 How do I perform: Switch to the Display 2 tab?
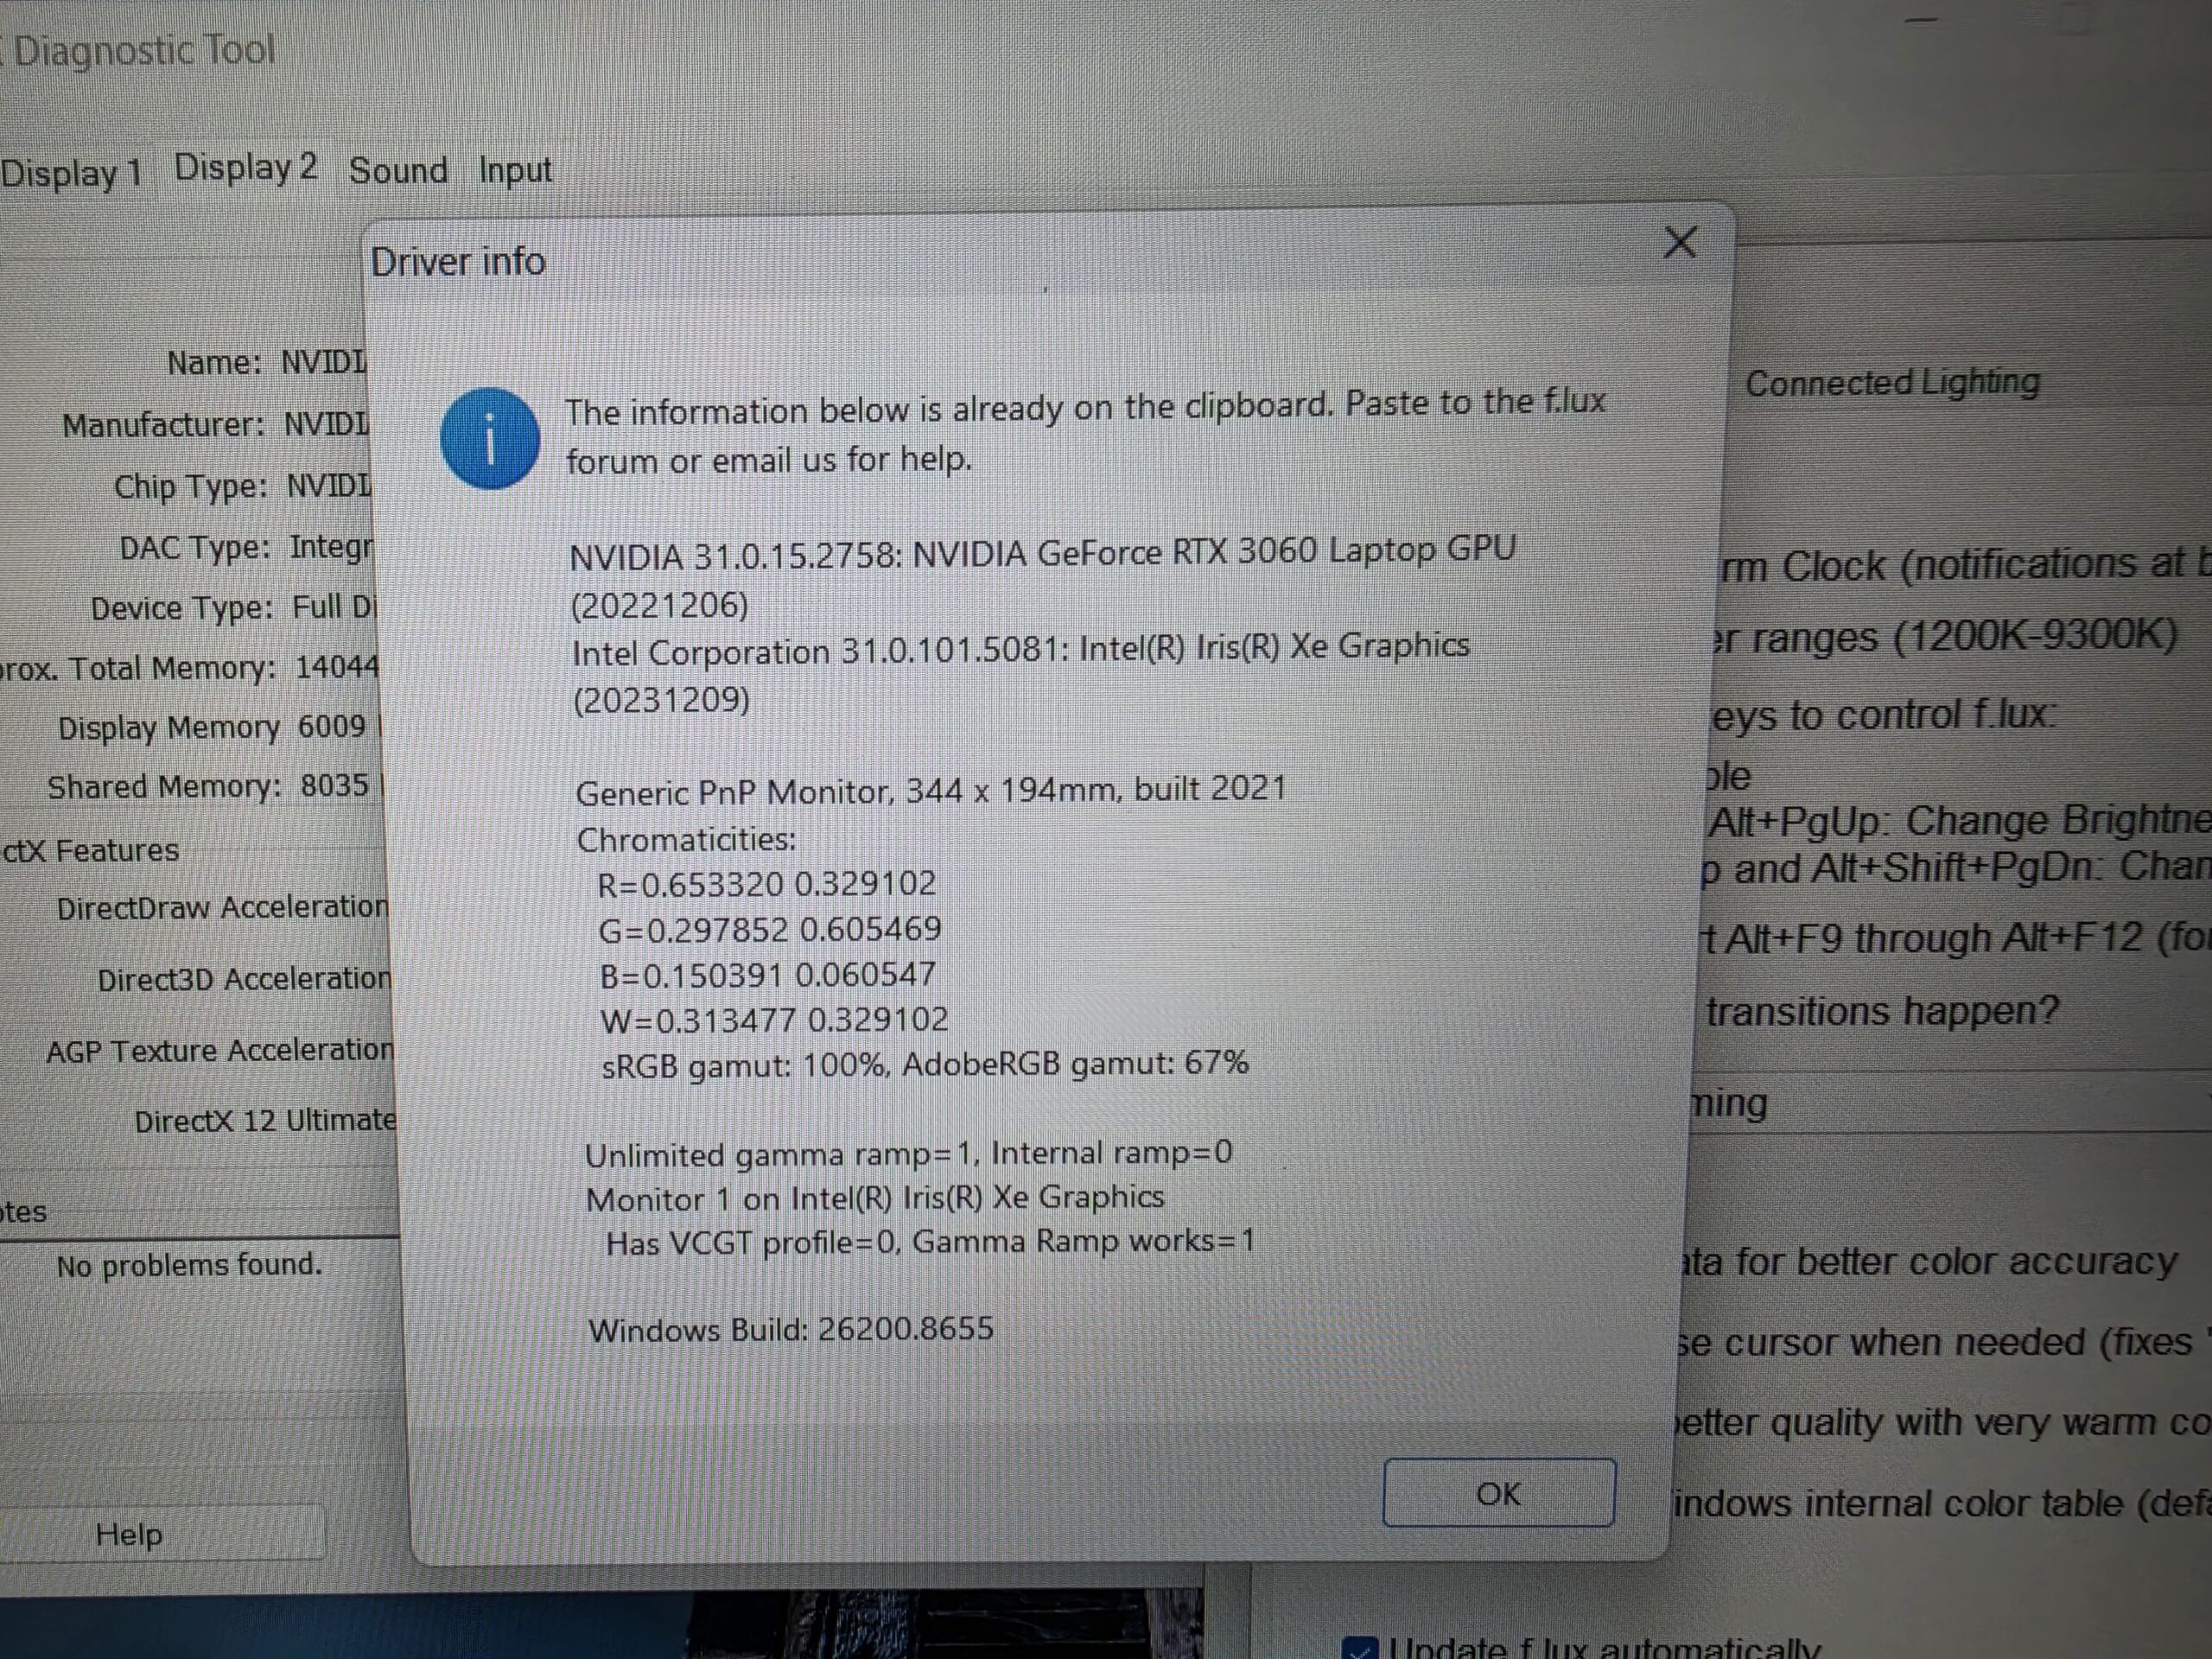(246, 168)
